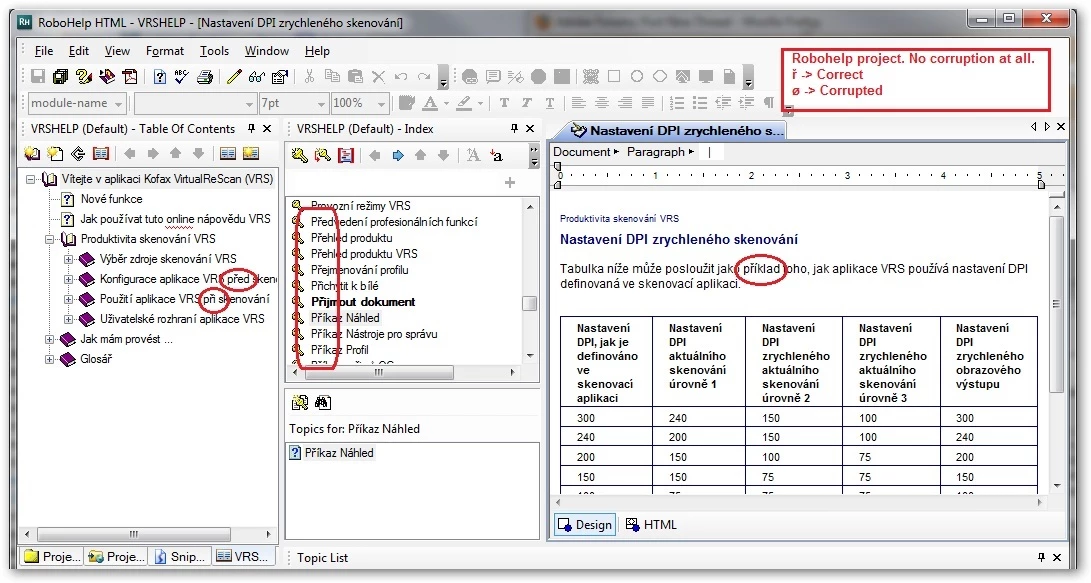Select Příkaz Náhled in Topics for list
Viewport: 1091px width, 583px height.
(x=339, y=453)
